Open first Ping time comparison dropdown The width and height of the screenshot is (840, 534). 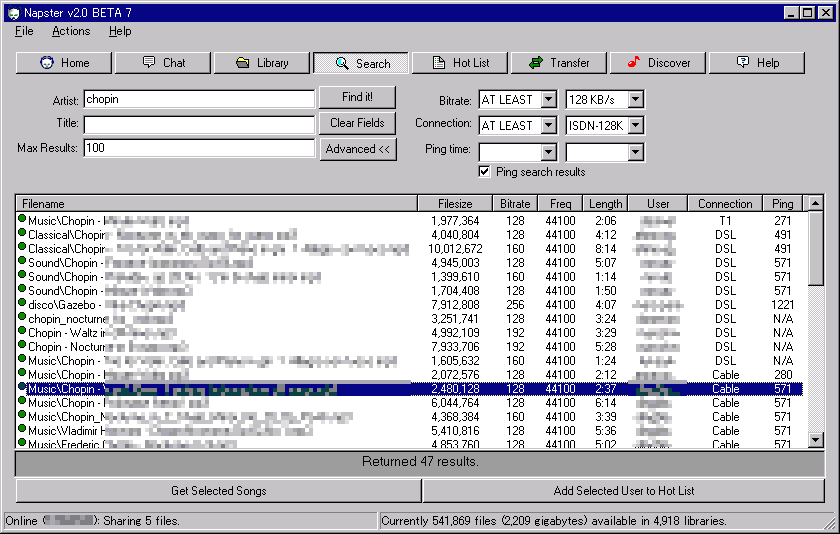click(549, 152)
